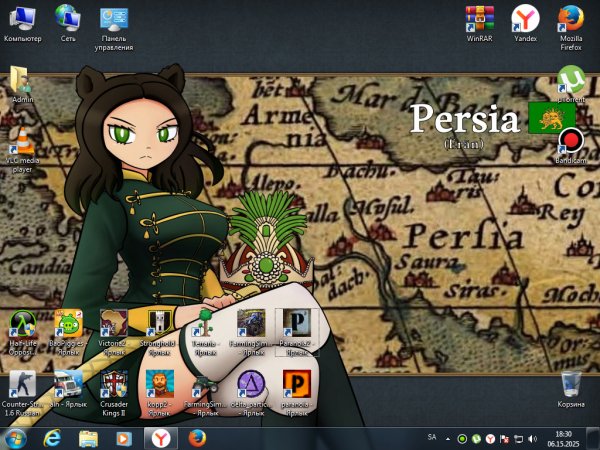Select the Counter-Strike 1.6 Russian icon

coord(22,384)
